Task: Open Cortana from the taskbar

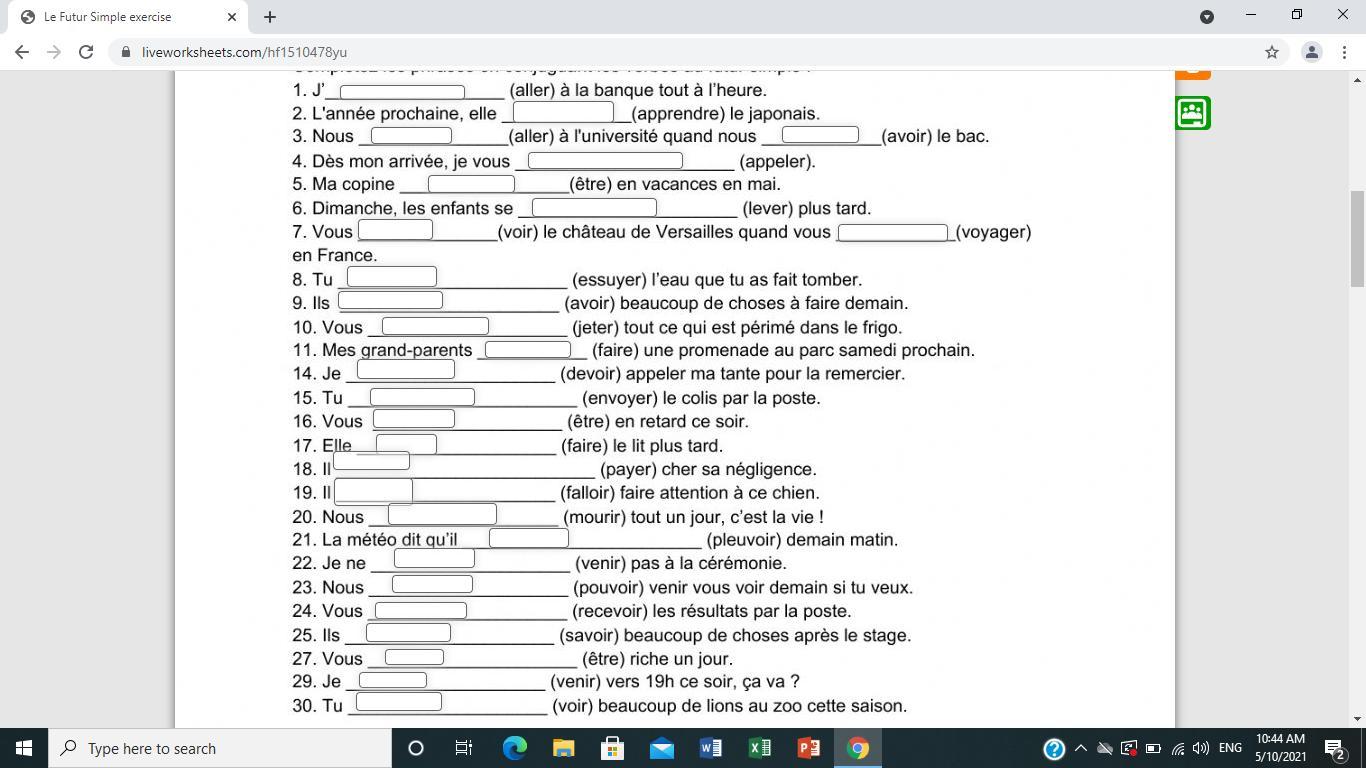Action: pyautogui.click(x=416, y=748)
